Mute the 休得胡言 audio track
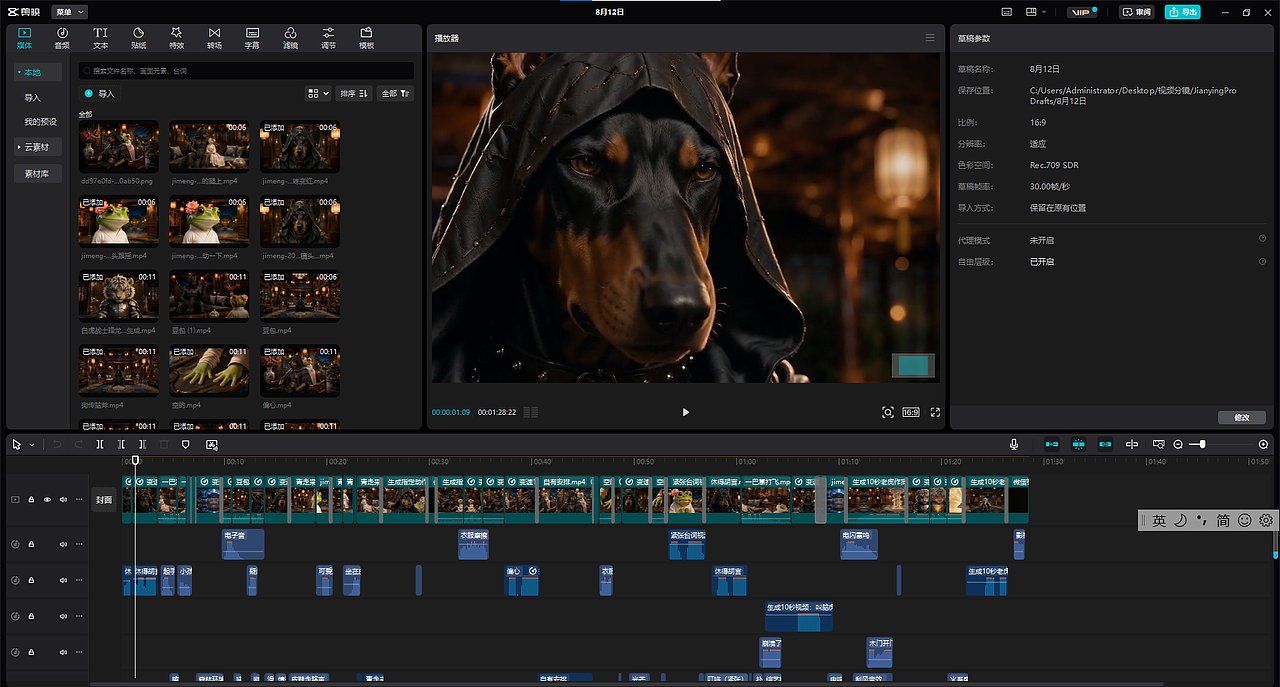Viewport: 1280px width, 687px height. (63, 580)
